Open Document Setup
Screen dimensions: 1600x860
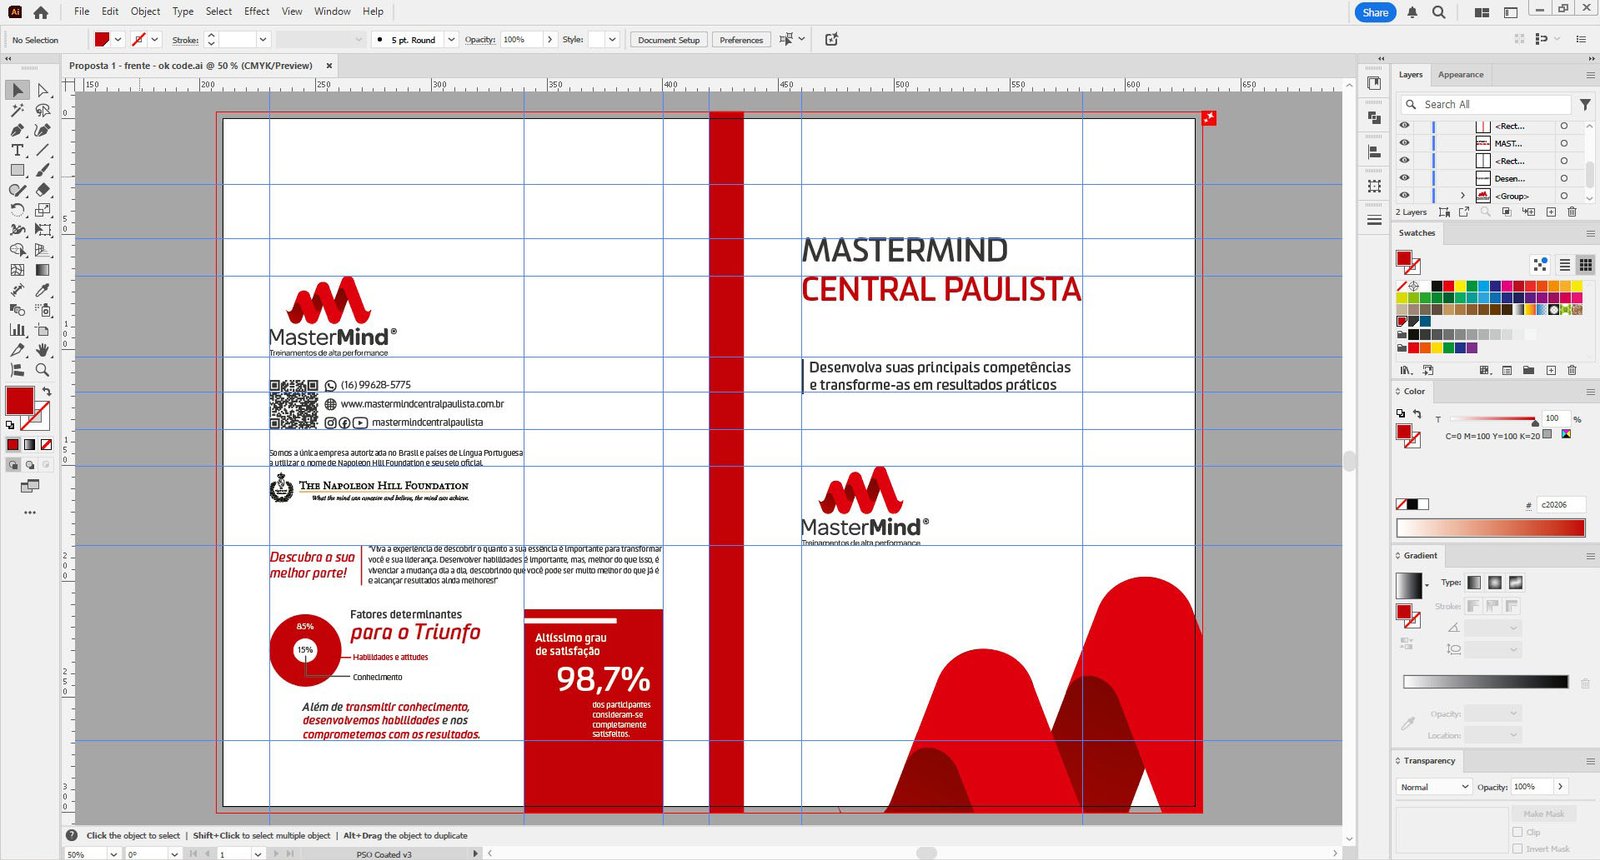pyautogui.click(x=668, y=40)
